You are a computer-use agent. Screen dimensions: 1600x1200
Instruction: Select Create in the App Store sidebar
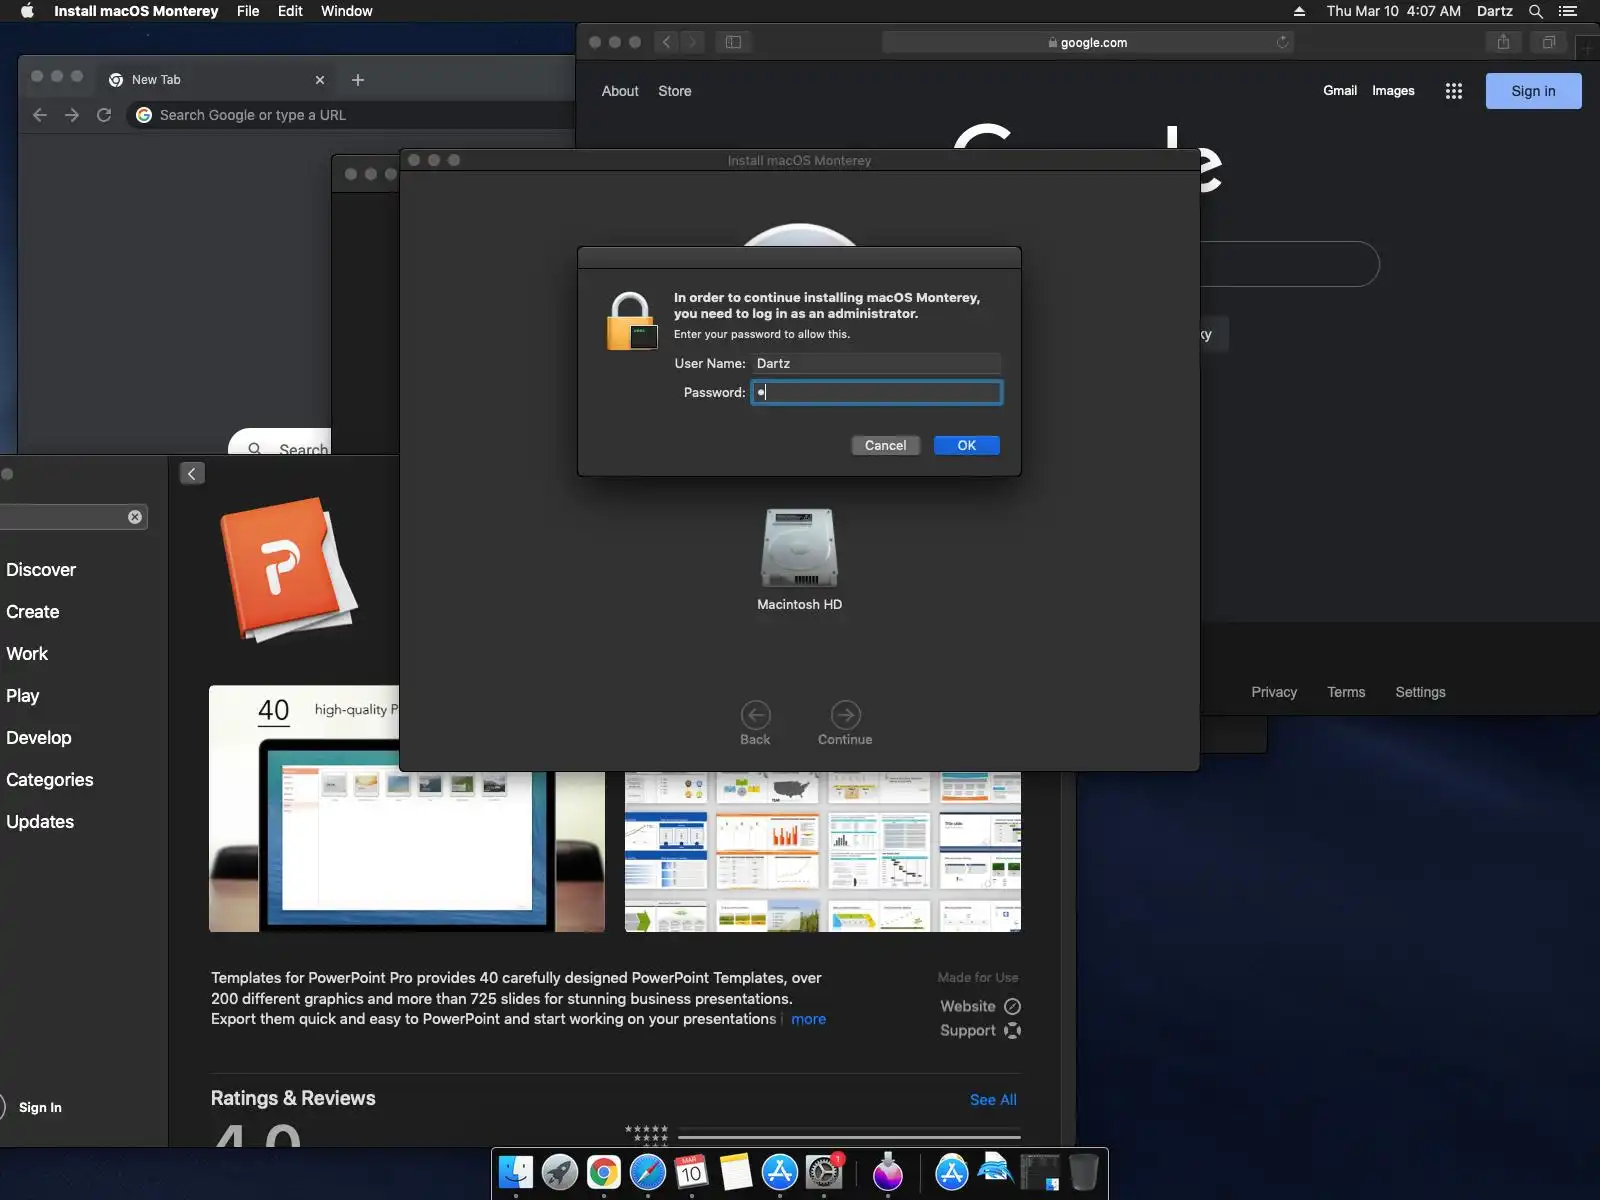pyautogui.click(x=33, y=612)
